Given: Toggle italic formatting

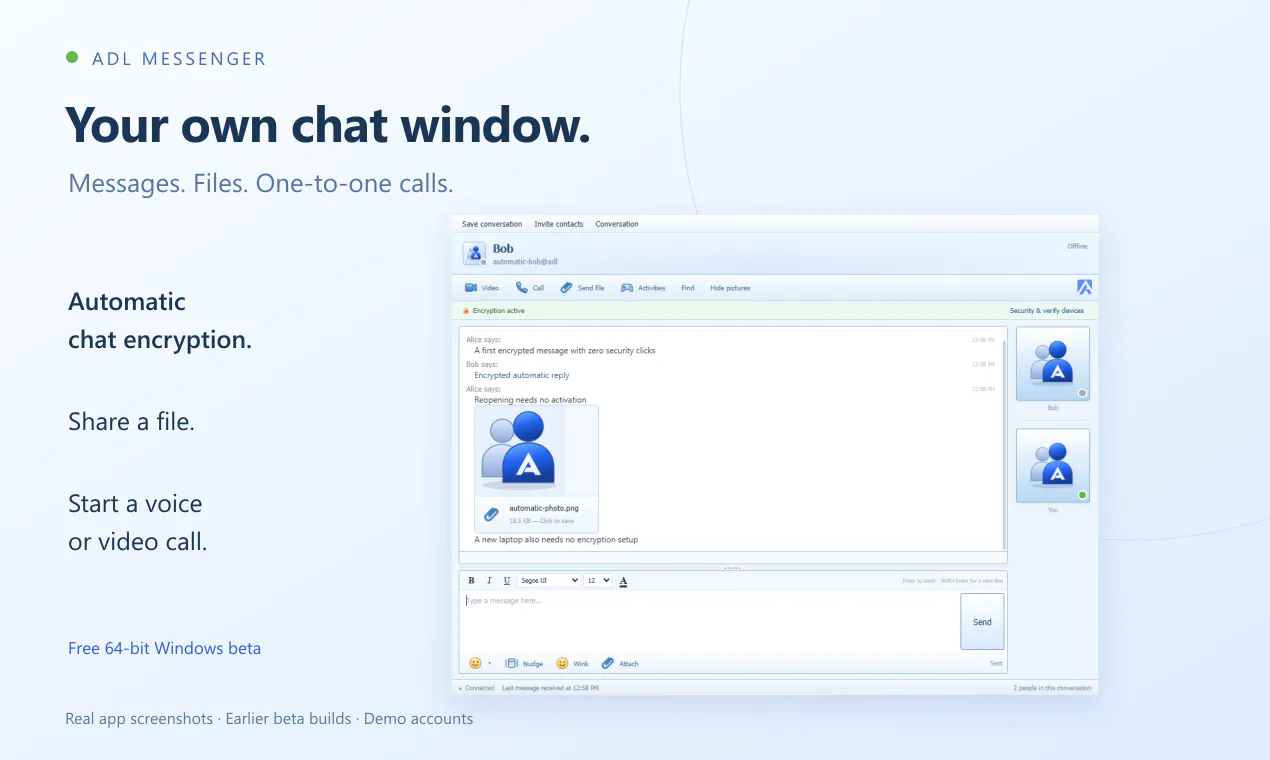Looking at the screenshot, I should 489,581.
